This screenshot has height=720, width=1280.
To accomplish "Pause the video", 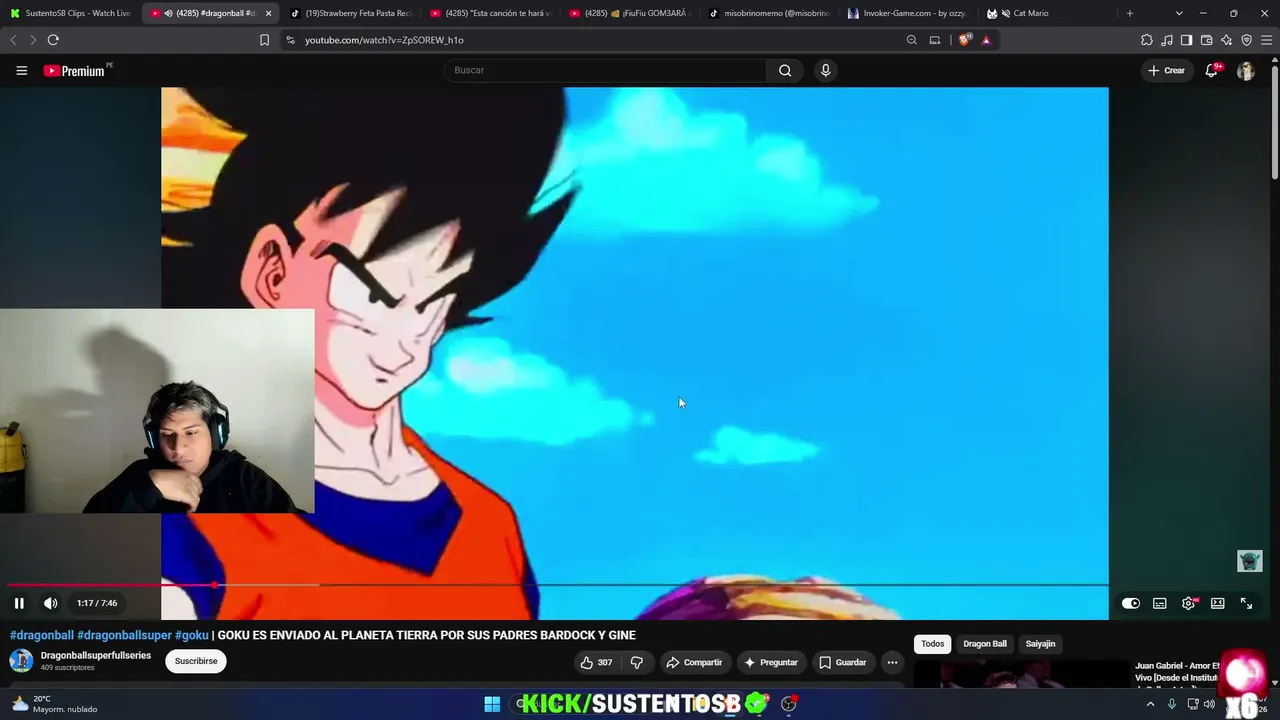I will tap(19, 603).
